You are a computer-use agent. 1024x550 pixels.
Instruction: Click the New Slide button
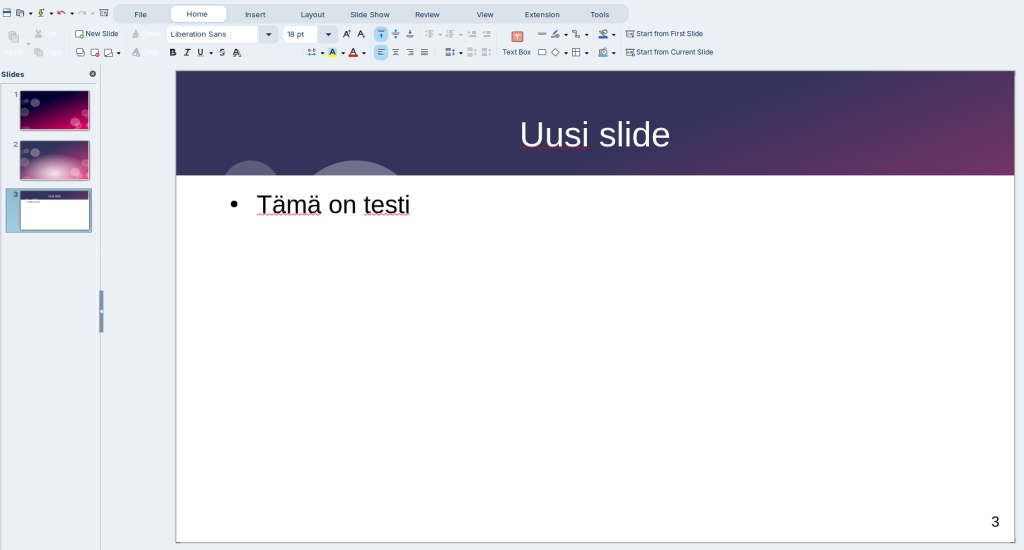pyautogui.click(x=97, y=34)
